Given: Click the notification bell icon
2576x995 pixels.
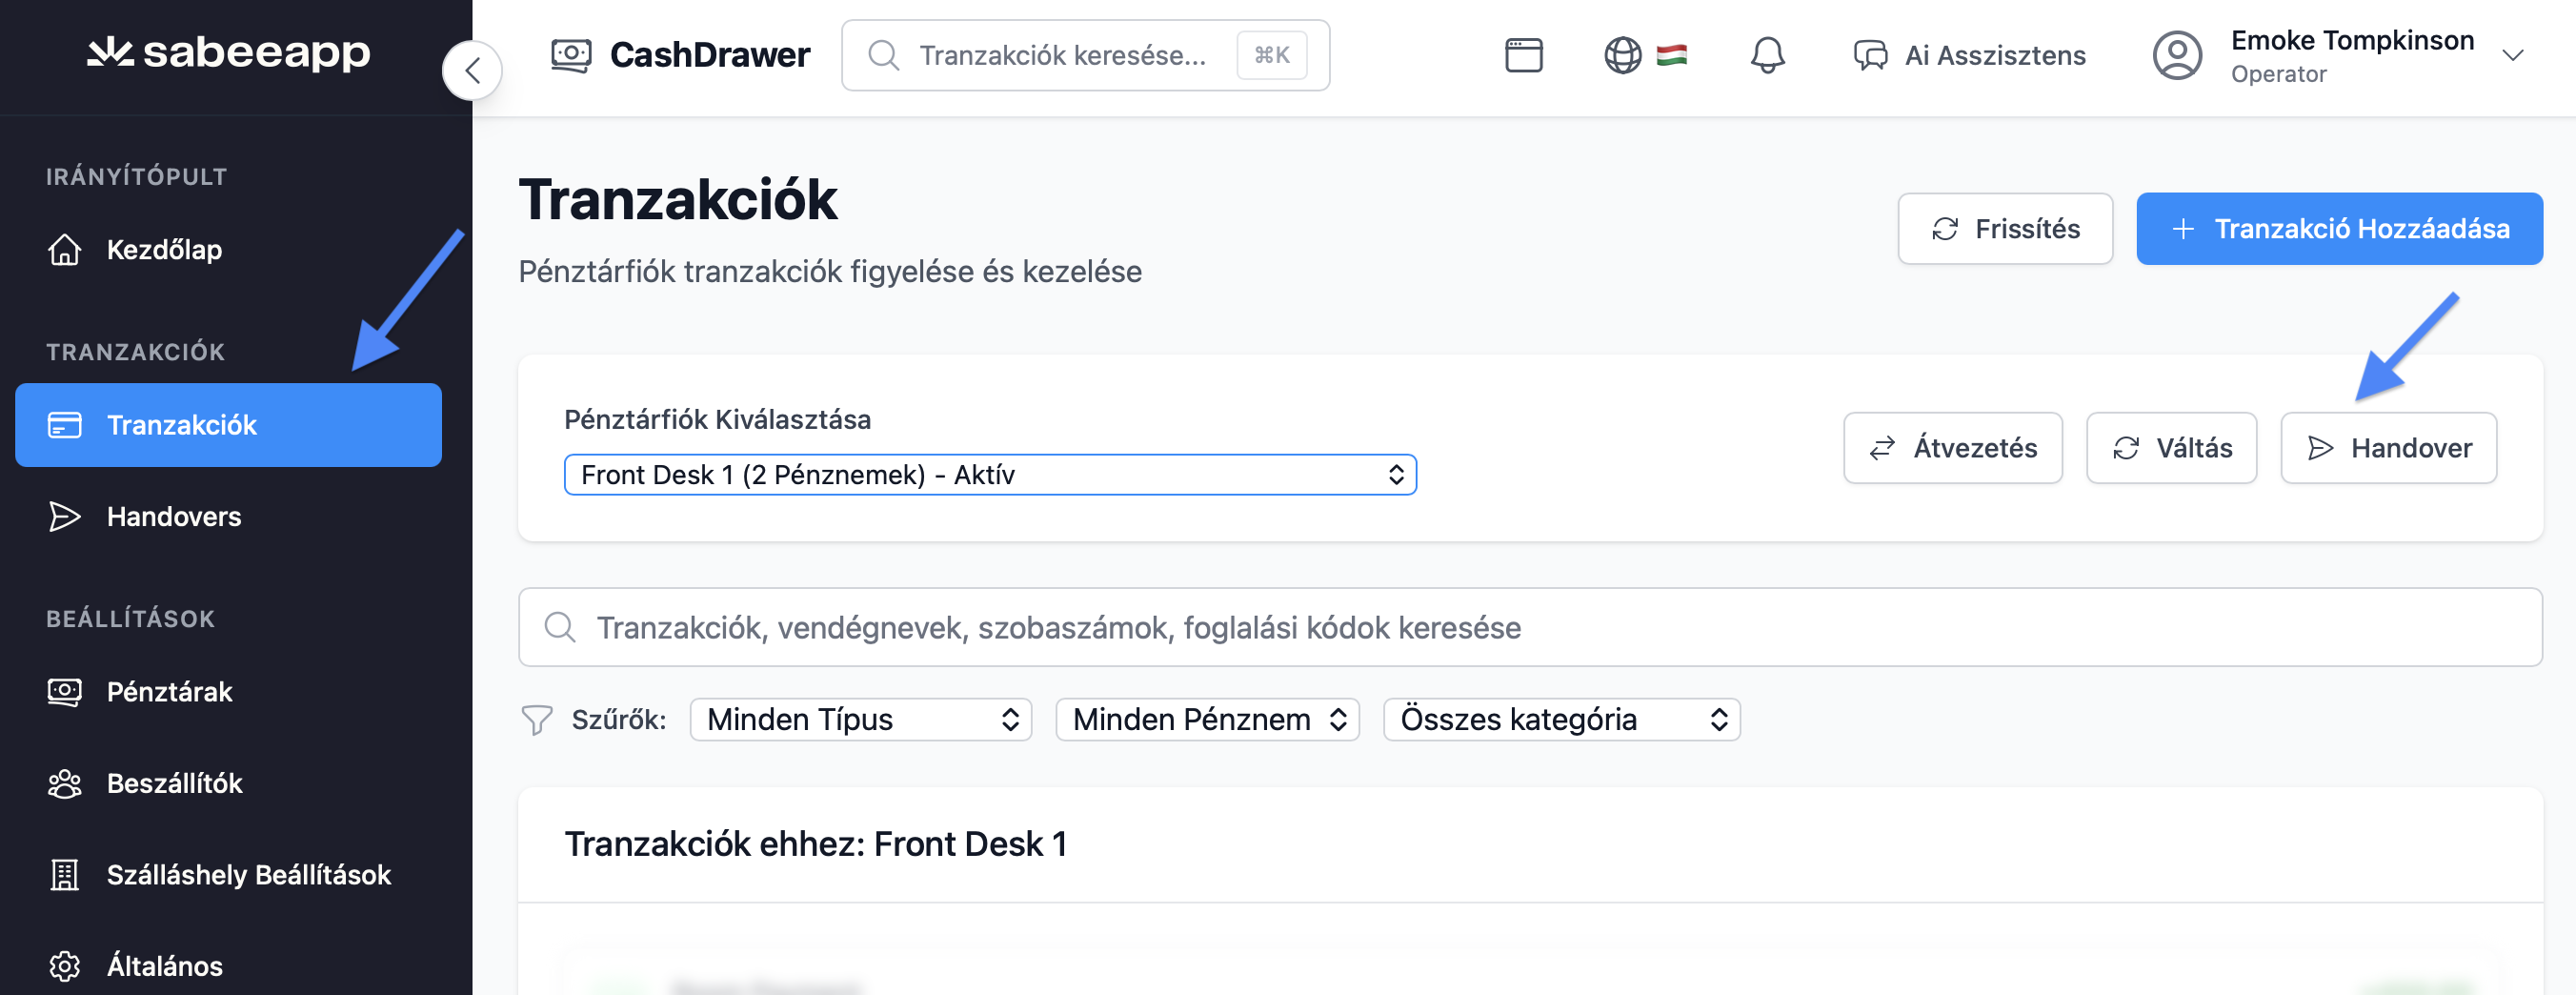Looking at the screenshot, I should (x=1767, y=55).
